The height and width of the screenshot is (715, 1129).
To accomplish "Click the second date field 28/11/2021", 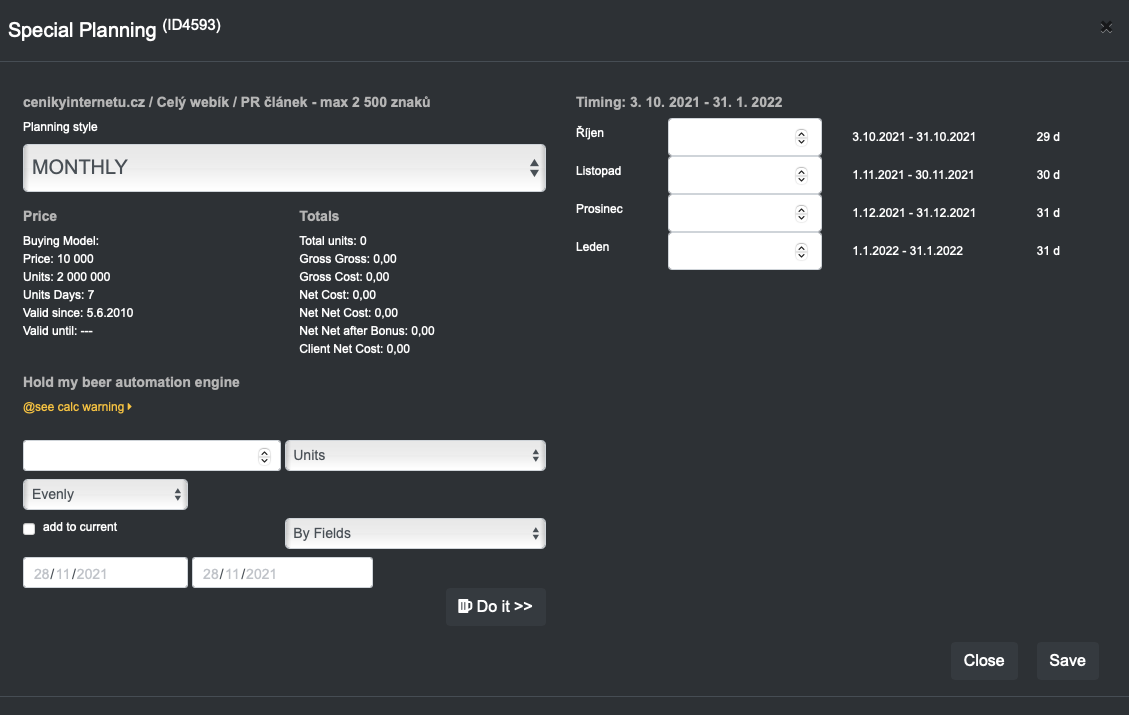I will (x=281, y=573).
